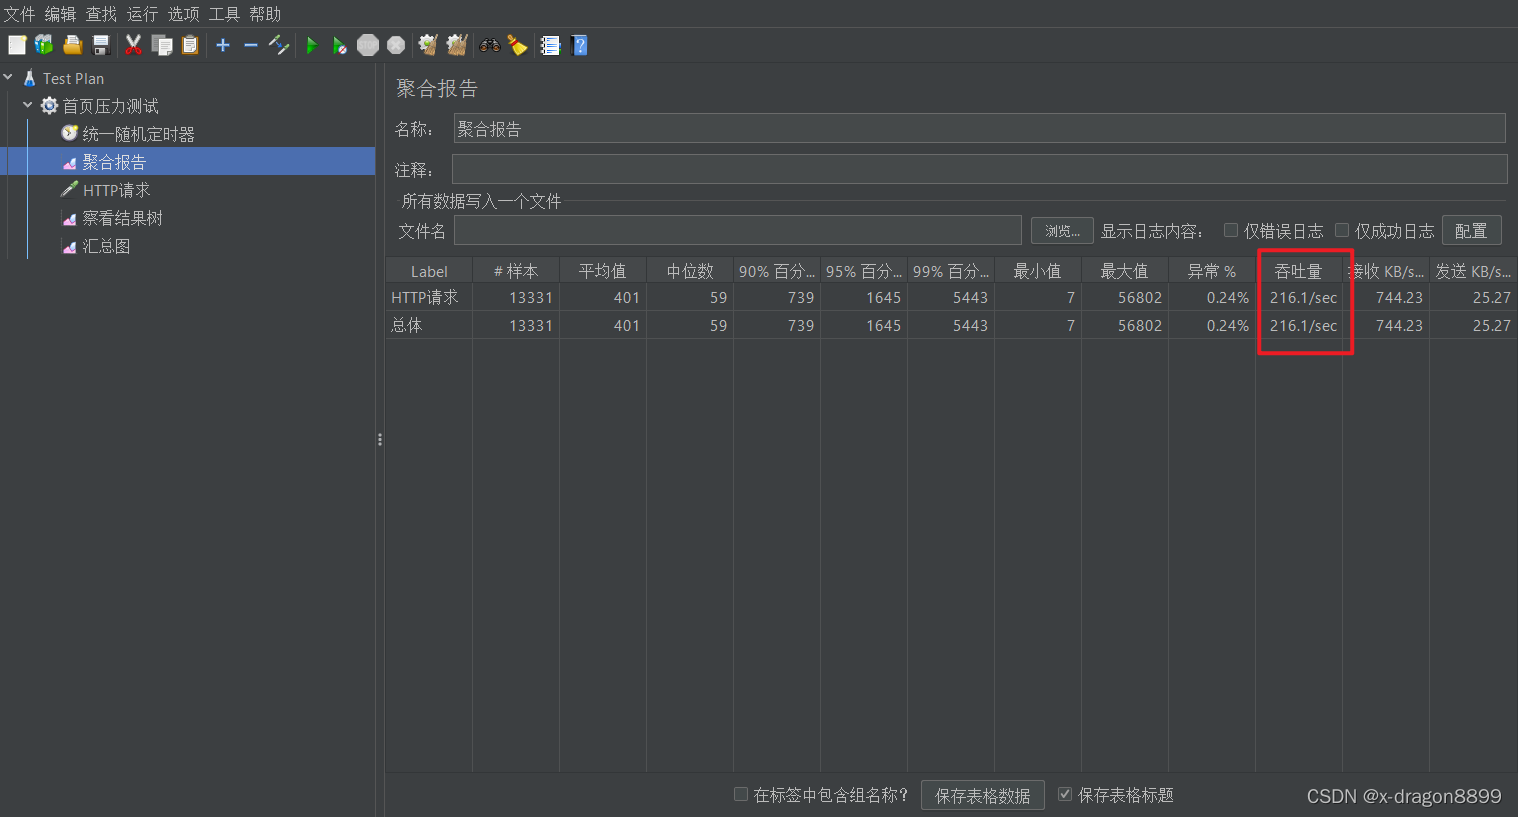Uncheck the 保存表格标题 checkbox
This screenshot has width=1518, height=817.
point(1065,794)
